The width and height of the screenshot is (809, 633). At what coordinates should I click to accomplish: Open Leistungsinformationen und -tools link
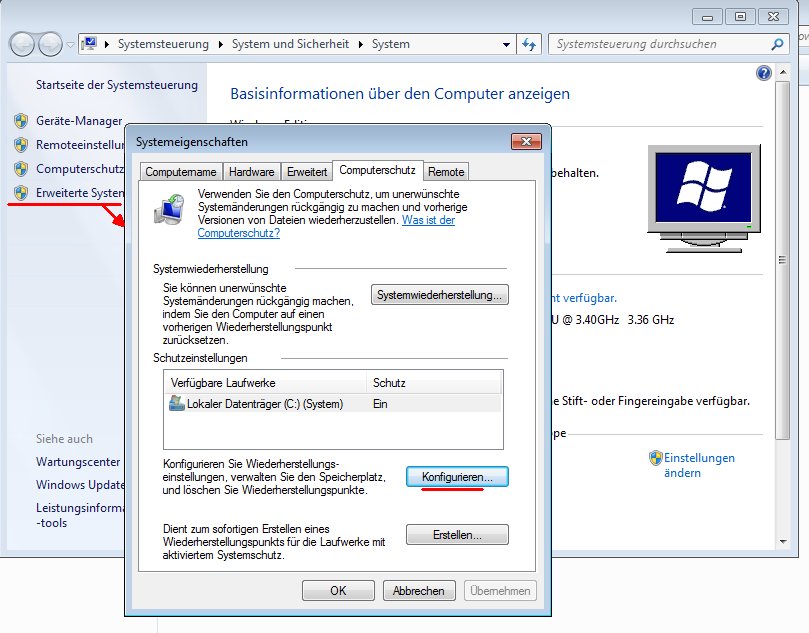coord(80,515)
